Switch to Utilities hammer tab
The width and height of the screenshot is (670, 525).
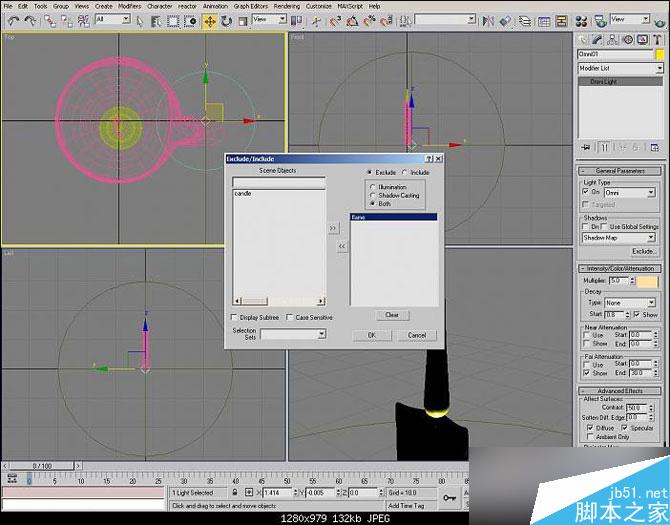(x=657, y=40)
